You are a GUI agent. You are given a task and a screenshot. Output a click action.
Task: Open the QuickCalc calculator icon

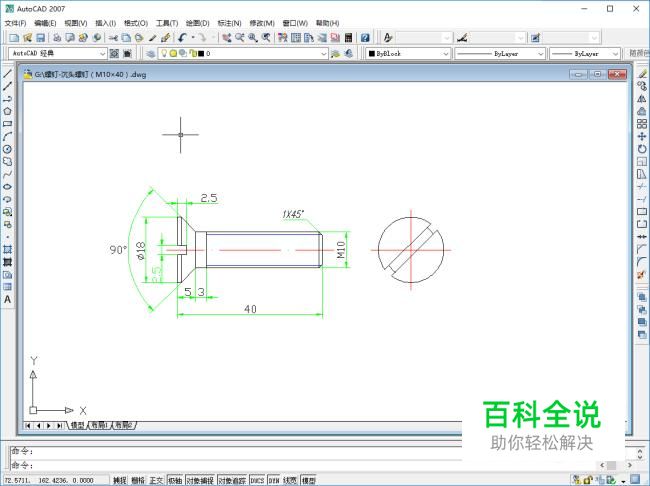[x=348, y=38]
